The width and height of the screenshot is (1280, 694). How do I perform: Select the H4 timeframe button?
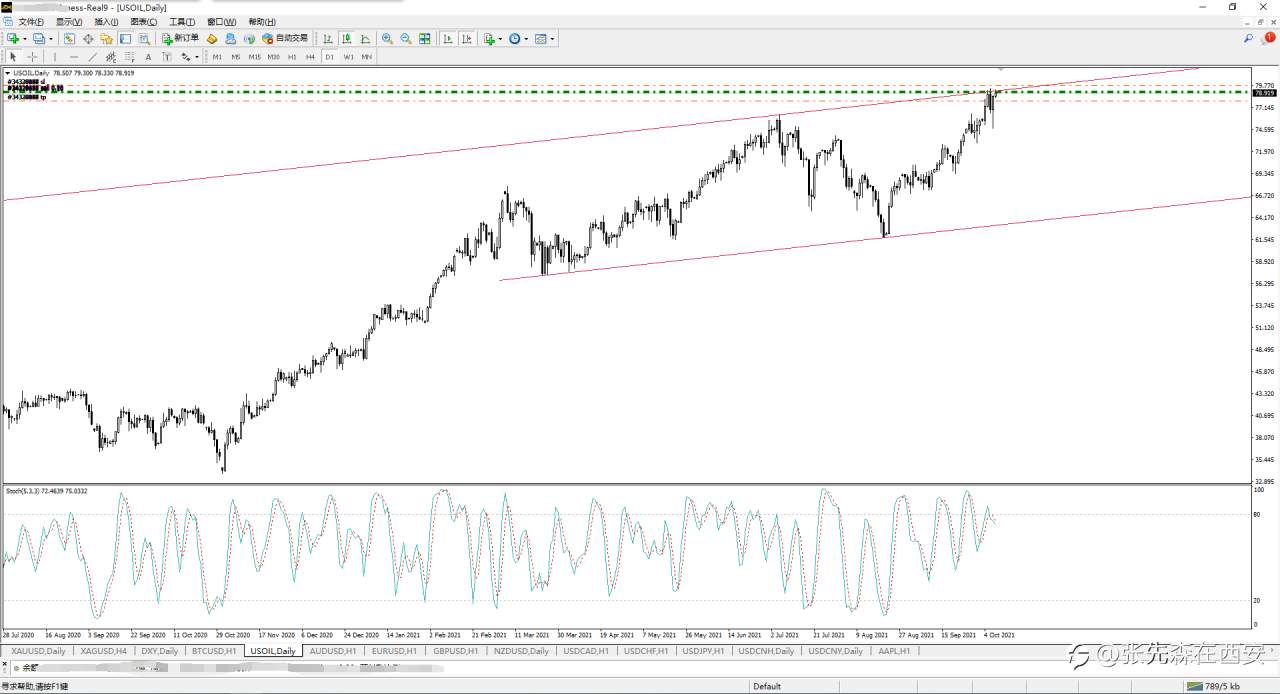coord(310,57)
